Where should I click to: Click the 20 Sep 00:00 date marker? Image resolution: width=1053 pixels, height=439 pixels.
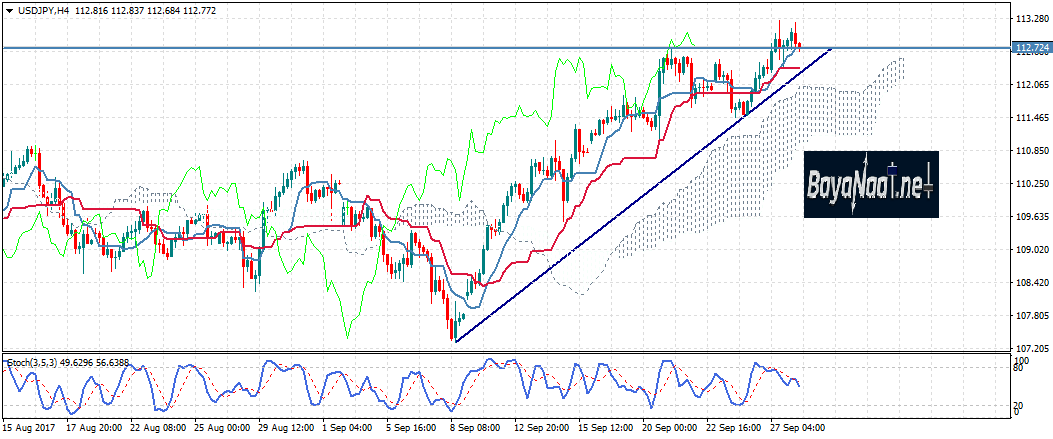tap(668, 428)
